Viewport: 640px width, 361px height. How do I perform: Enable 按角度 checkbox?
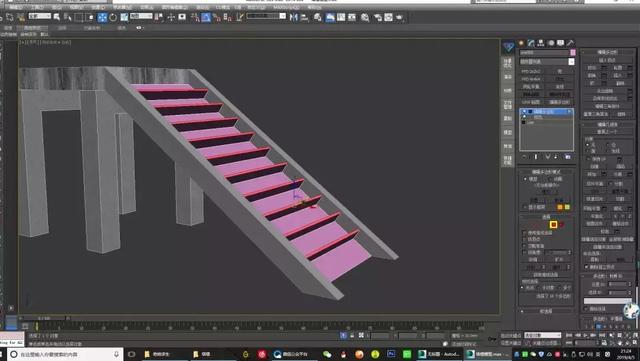point(524,252)
